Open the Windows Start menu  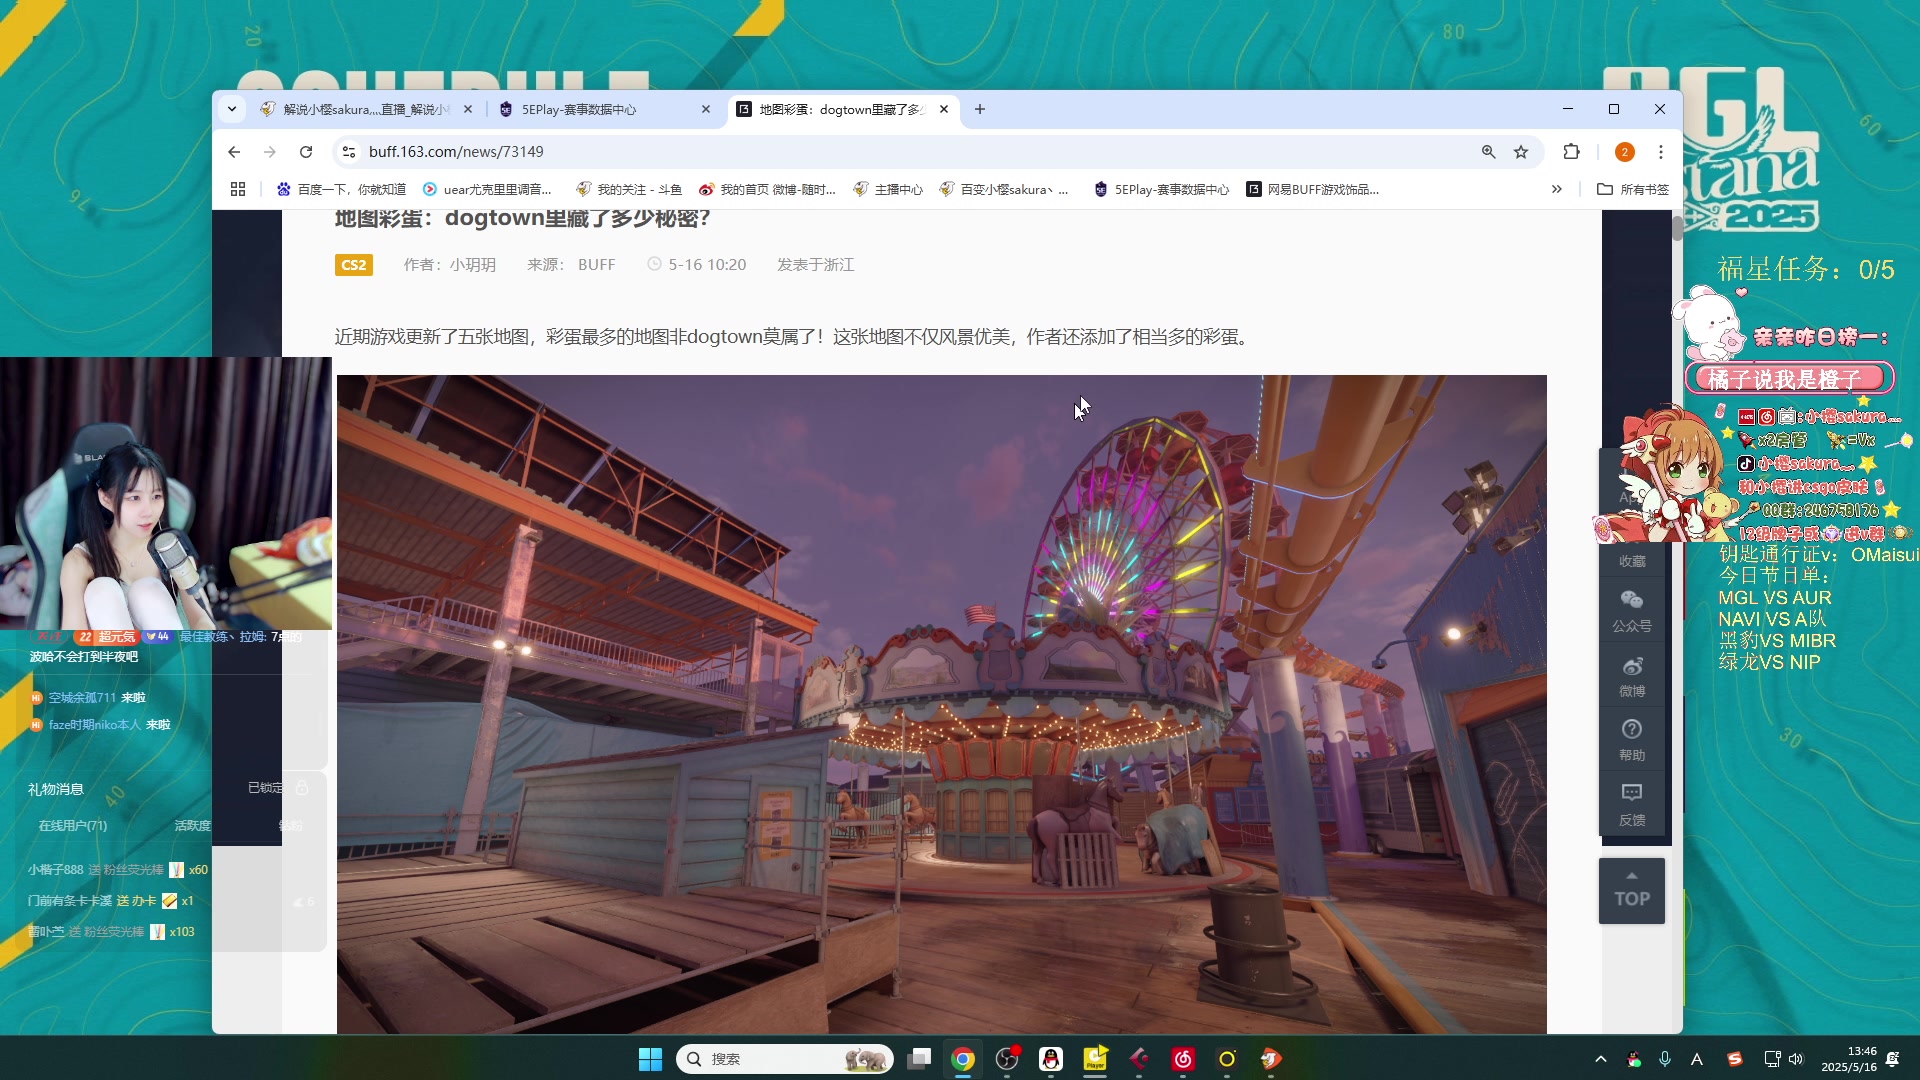650,1059
